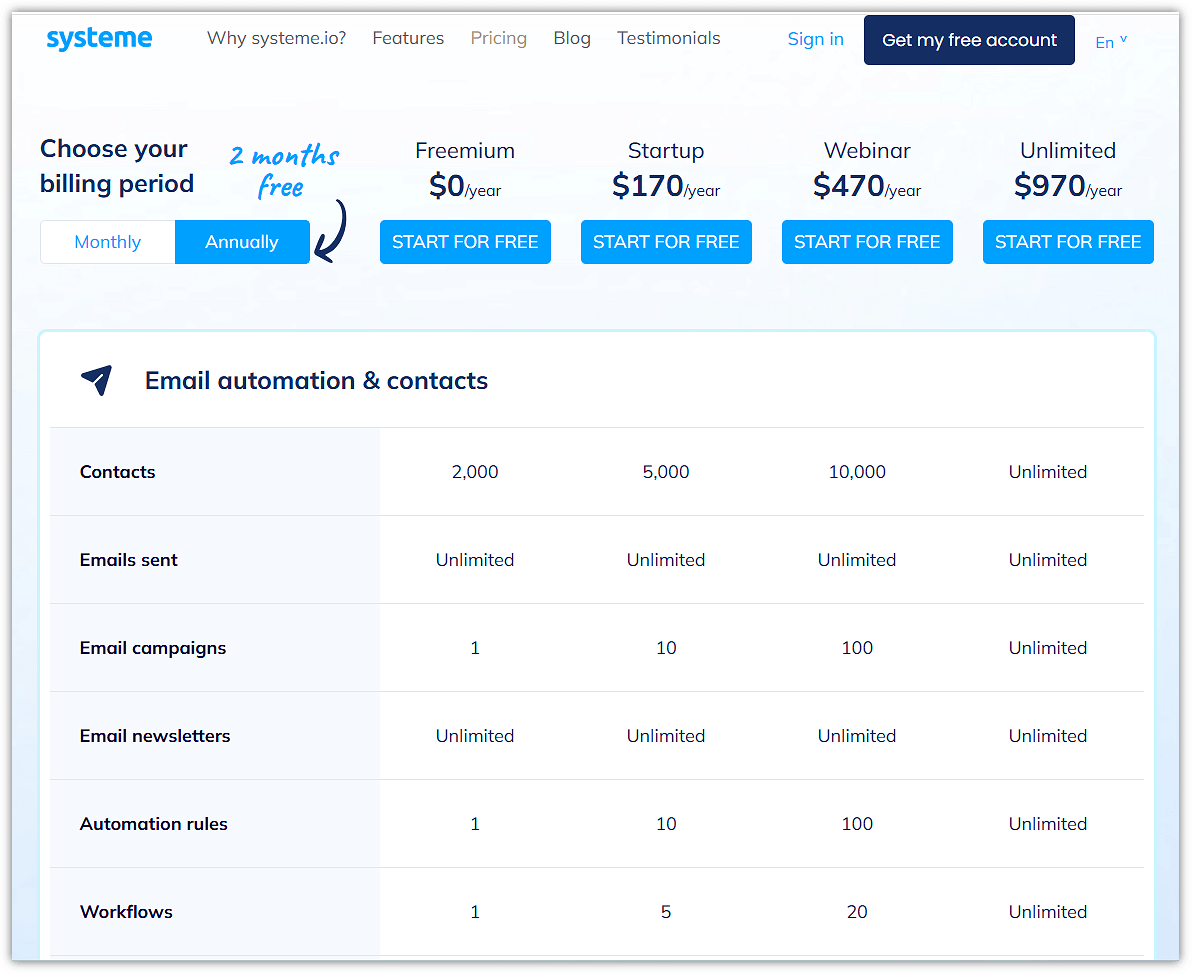This screenshot has height=974, width=1192.
Task: Go to the Features page
Action: point(408,38)
